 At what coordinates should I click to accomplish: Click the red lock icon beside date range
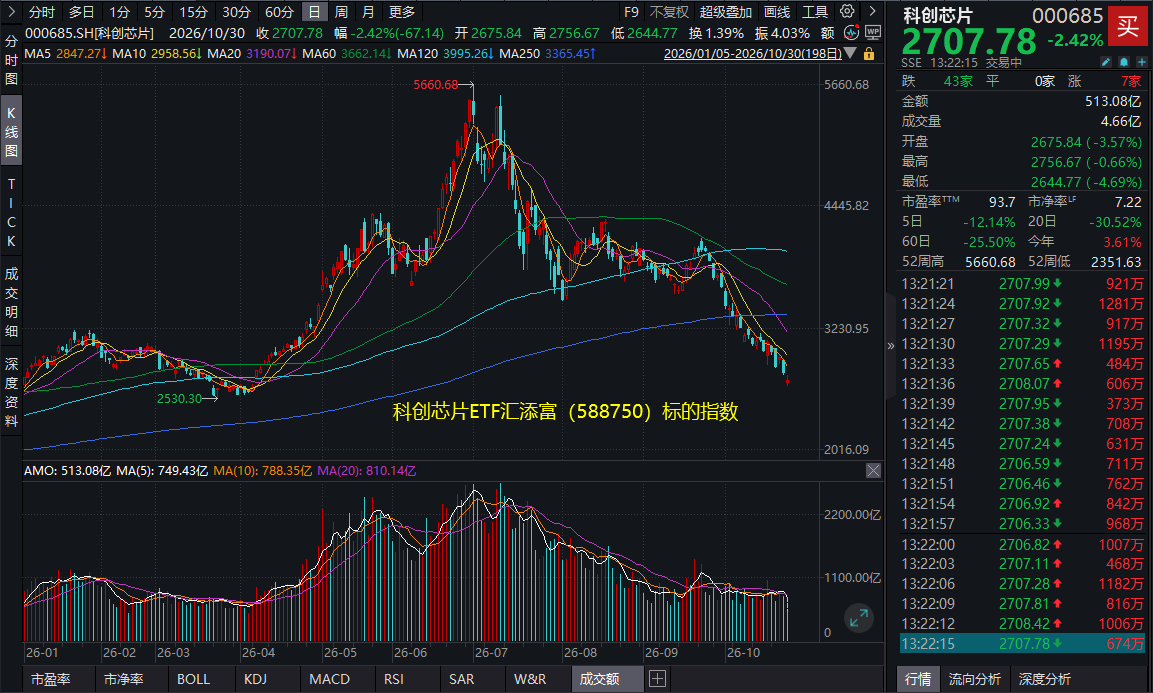click(x=869, y=54)
